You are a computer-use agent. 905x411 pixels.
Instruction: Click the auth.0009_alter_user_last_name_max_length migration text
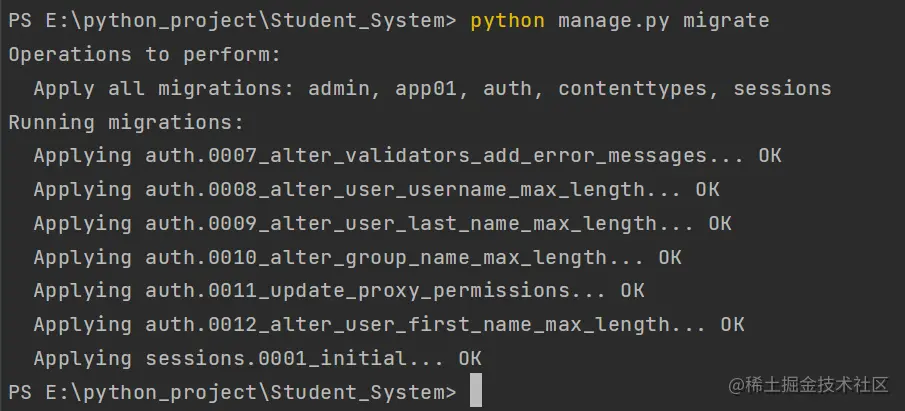click(401, 223)
